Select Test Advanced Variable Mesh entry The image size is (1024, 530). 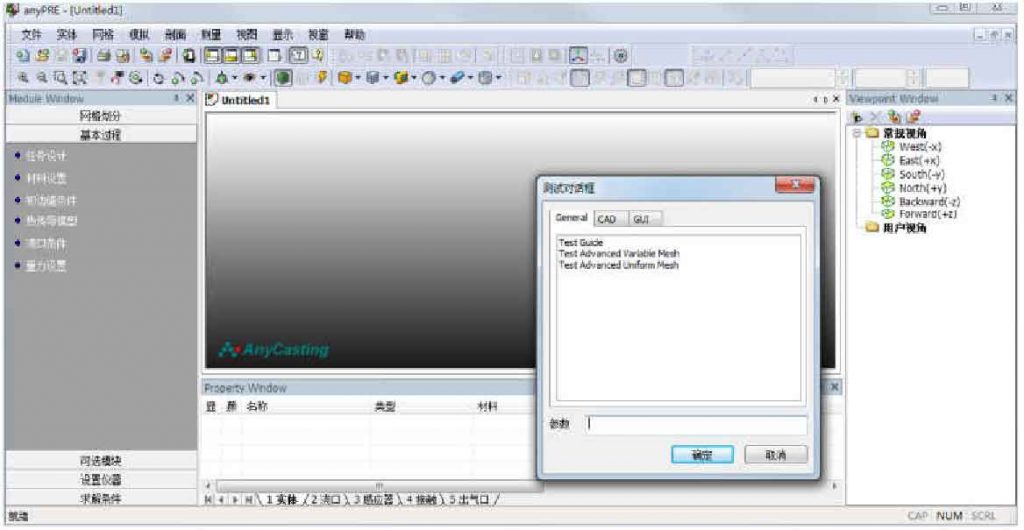pos(619,254)
